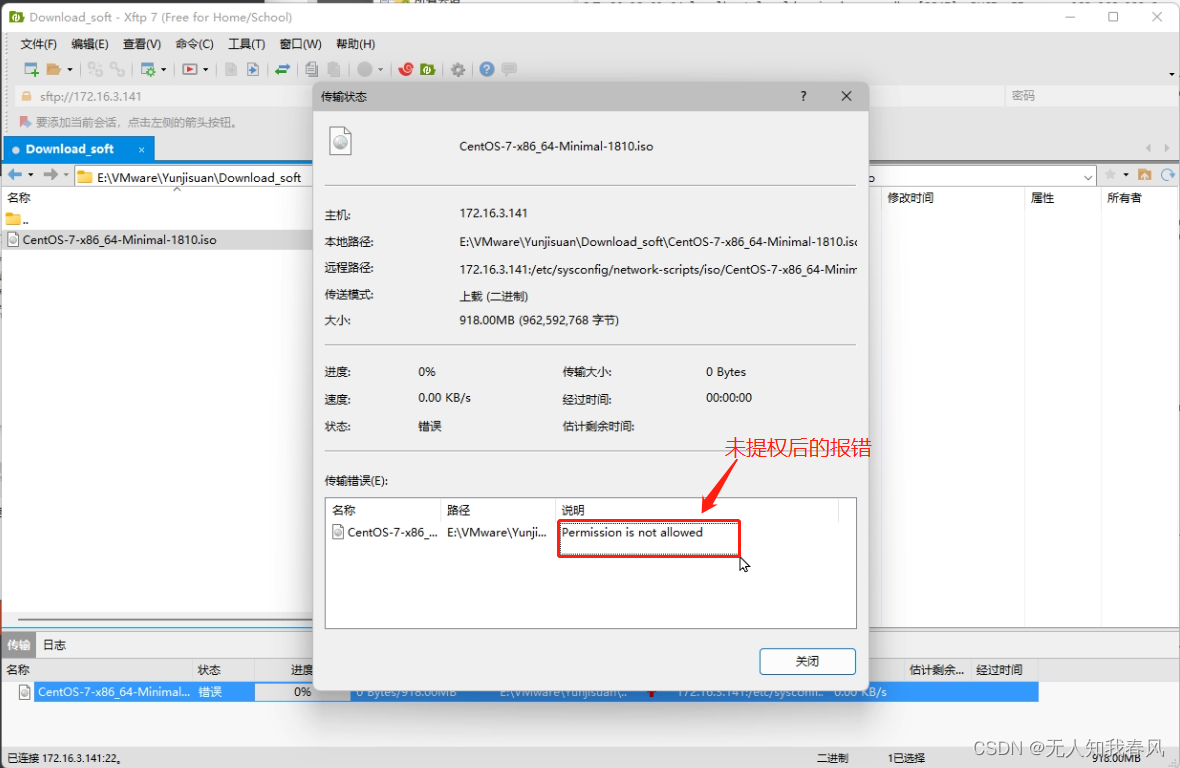
Task: Click the copy document icon in toolbar
Action: point(313,69)
